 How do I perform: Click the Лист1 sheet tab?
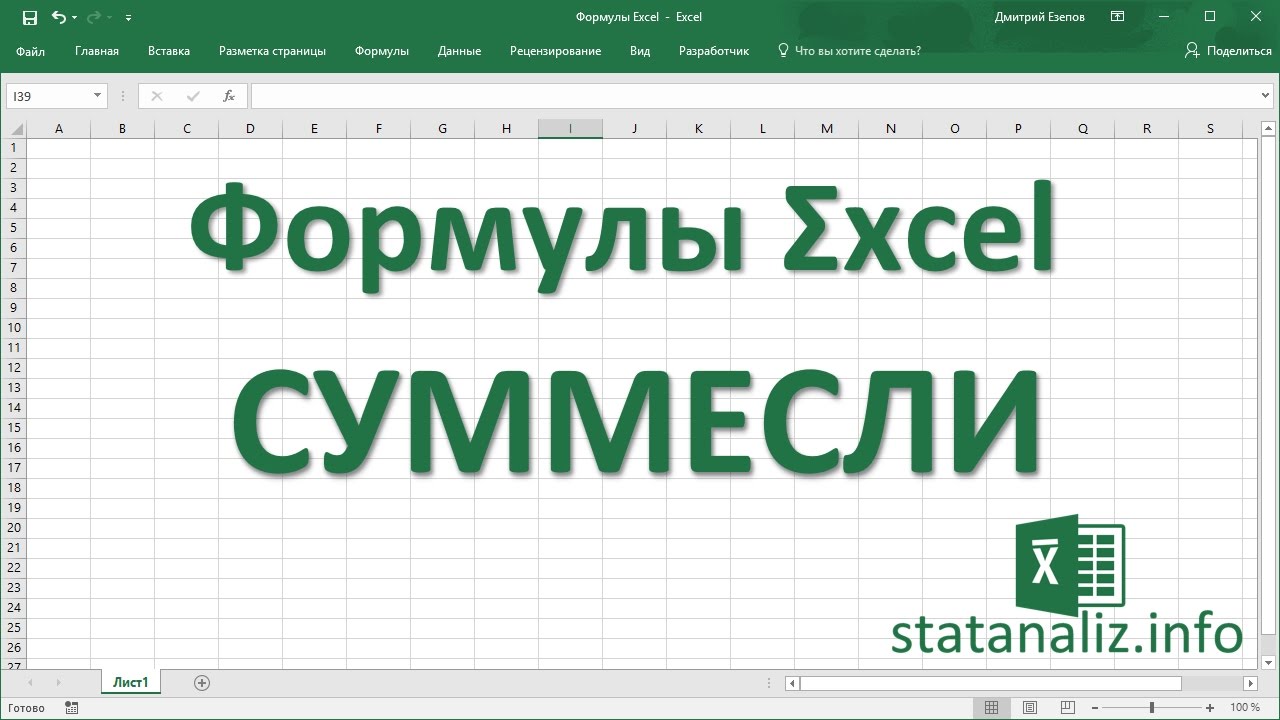pos(130,683)
